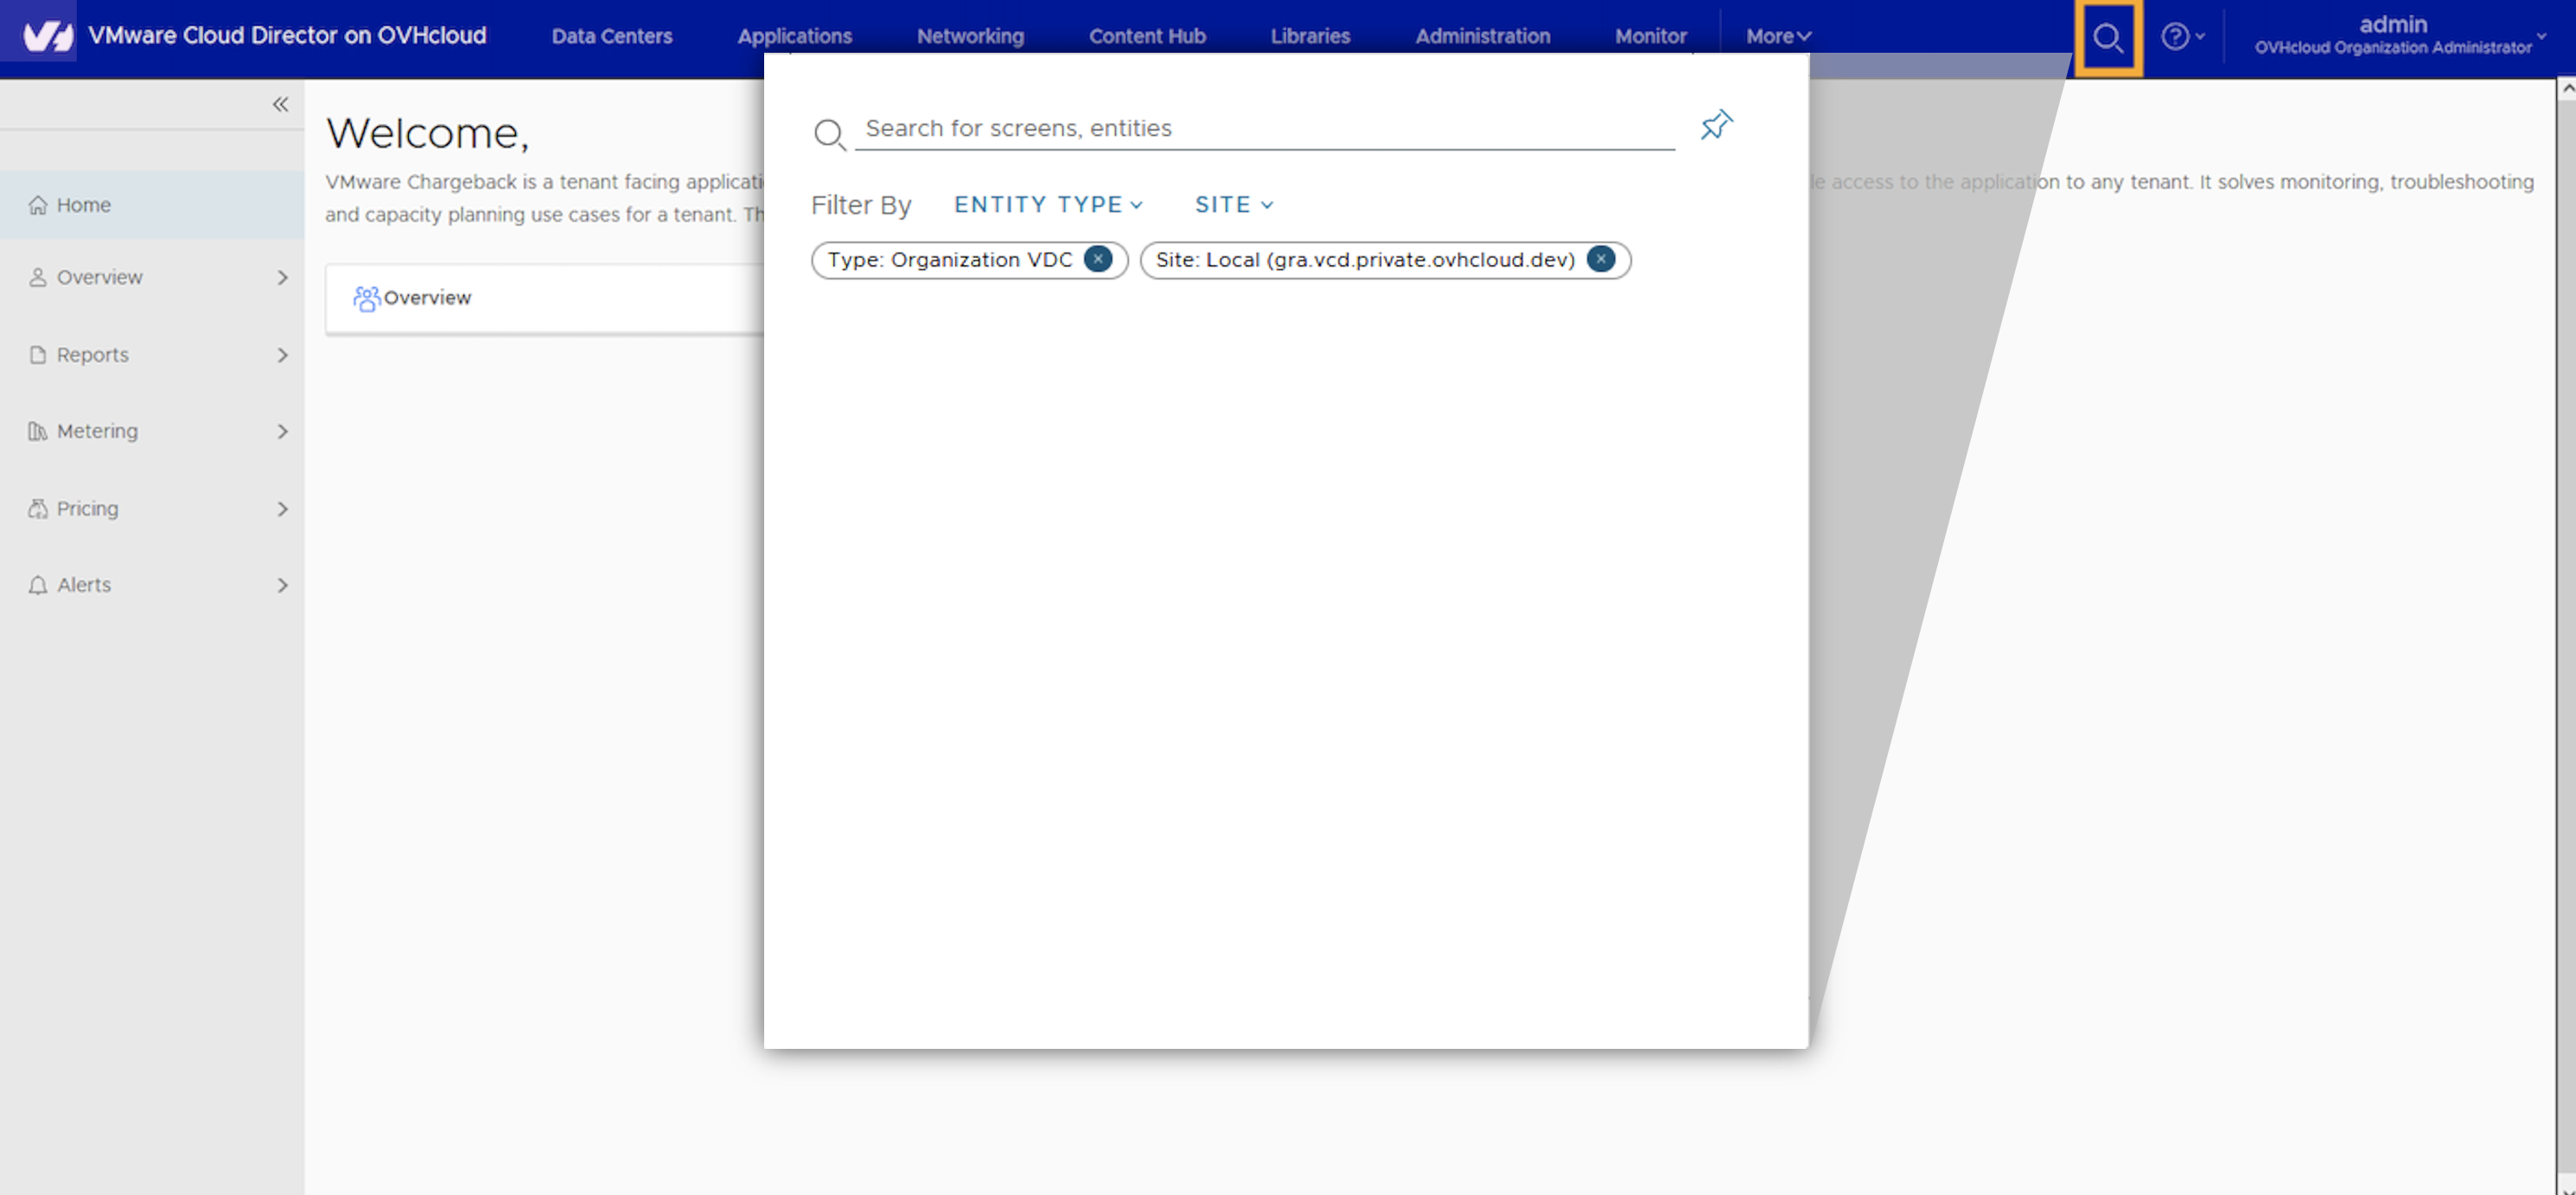The image size is (2576, 1195).
Task: Click the Alerts bell icon
Action: click(x=38, y=585)
